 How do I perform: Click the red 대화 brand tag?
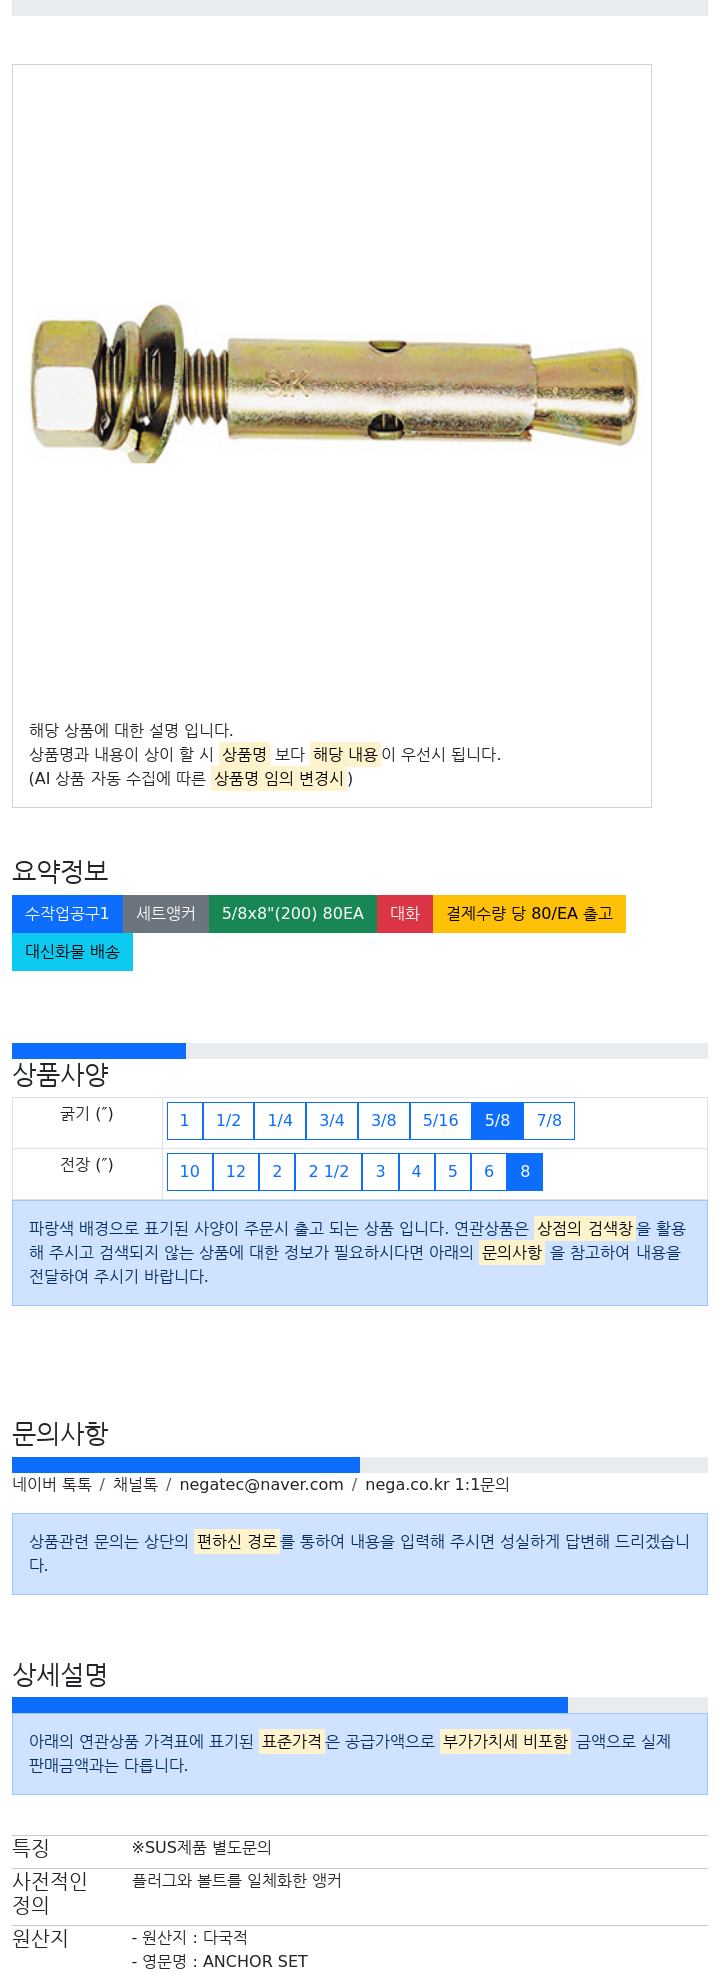[x=405, y=914]
